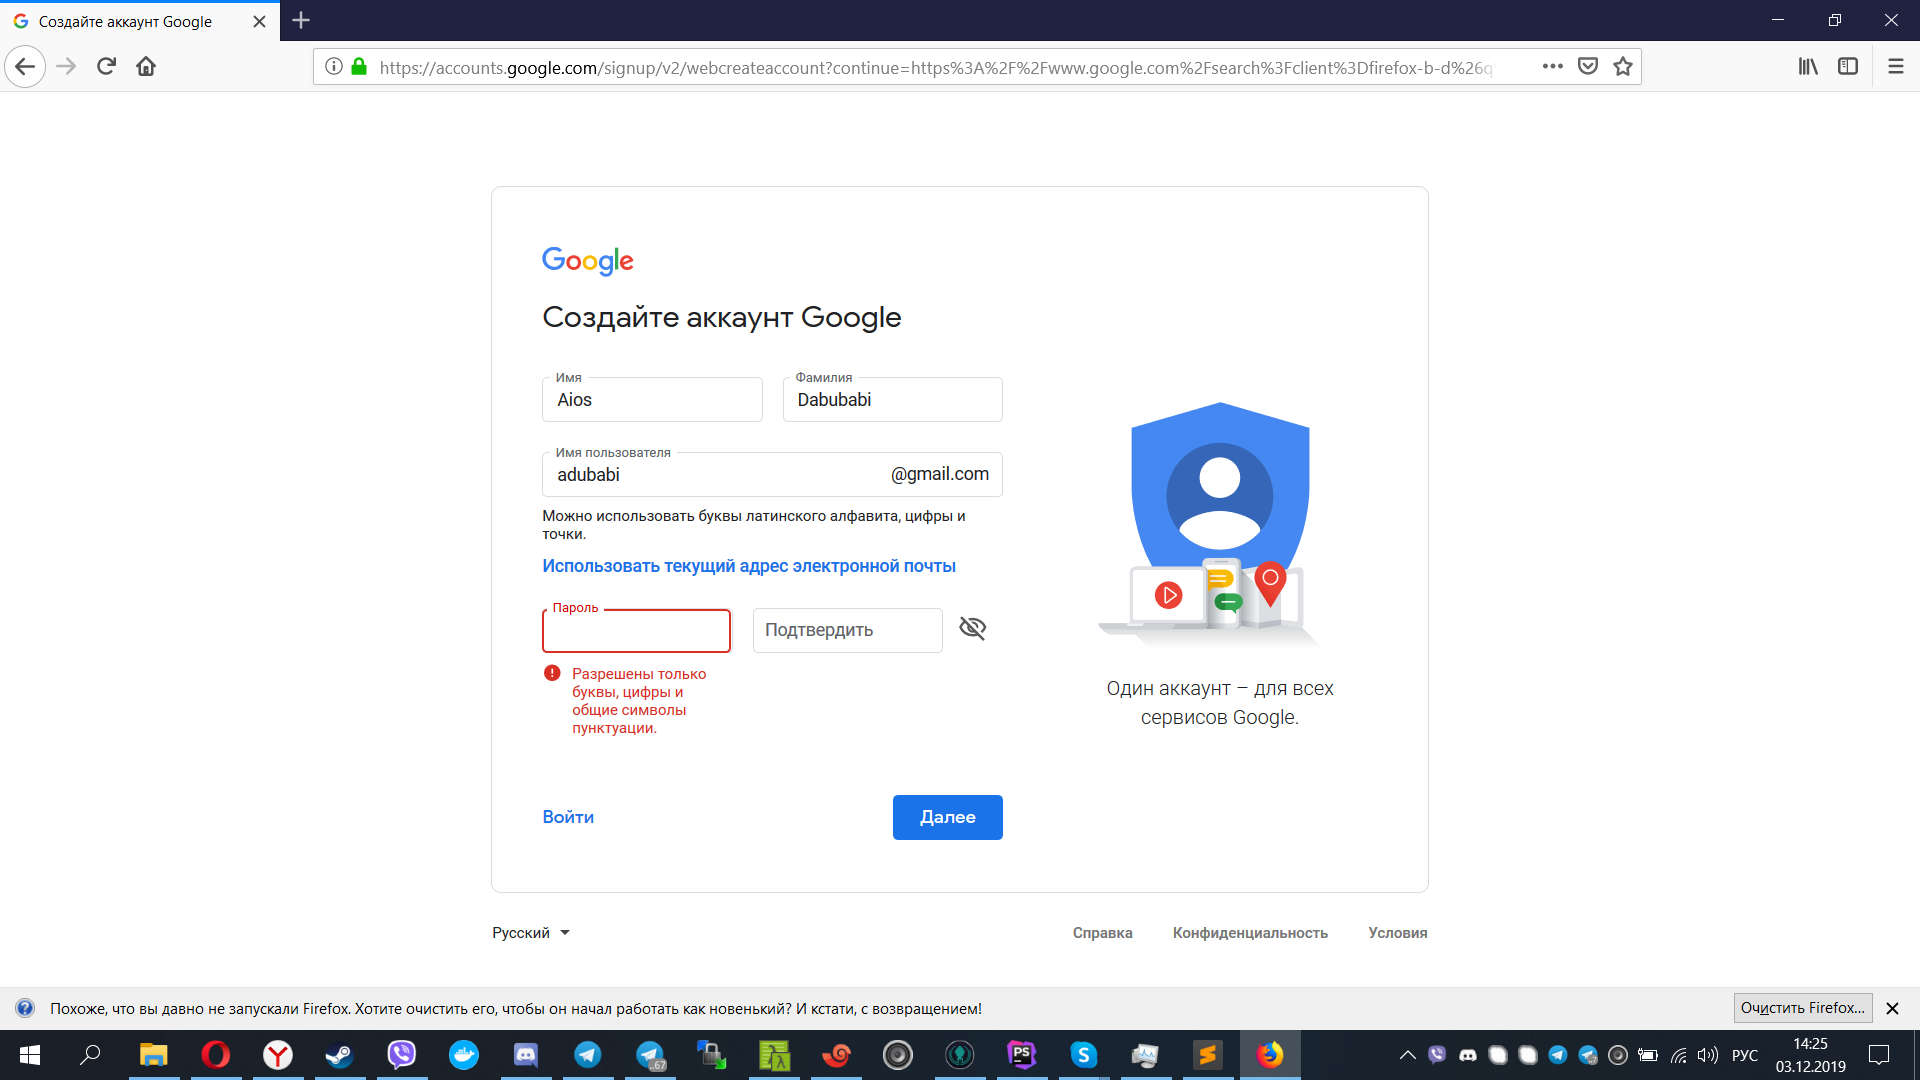Focus the Имя пользователя username field

tap(772, 474)
